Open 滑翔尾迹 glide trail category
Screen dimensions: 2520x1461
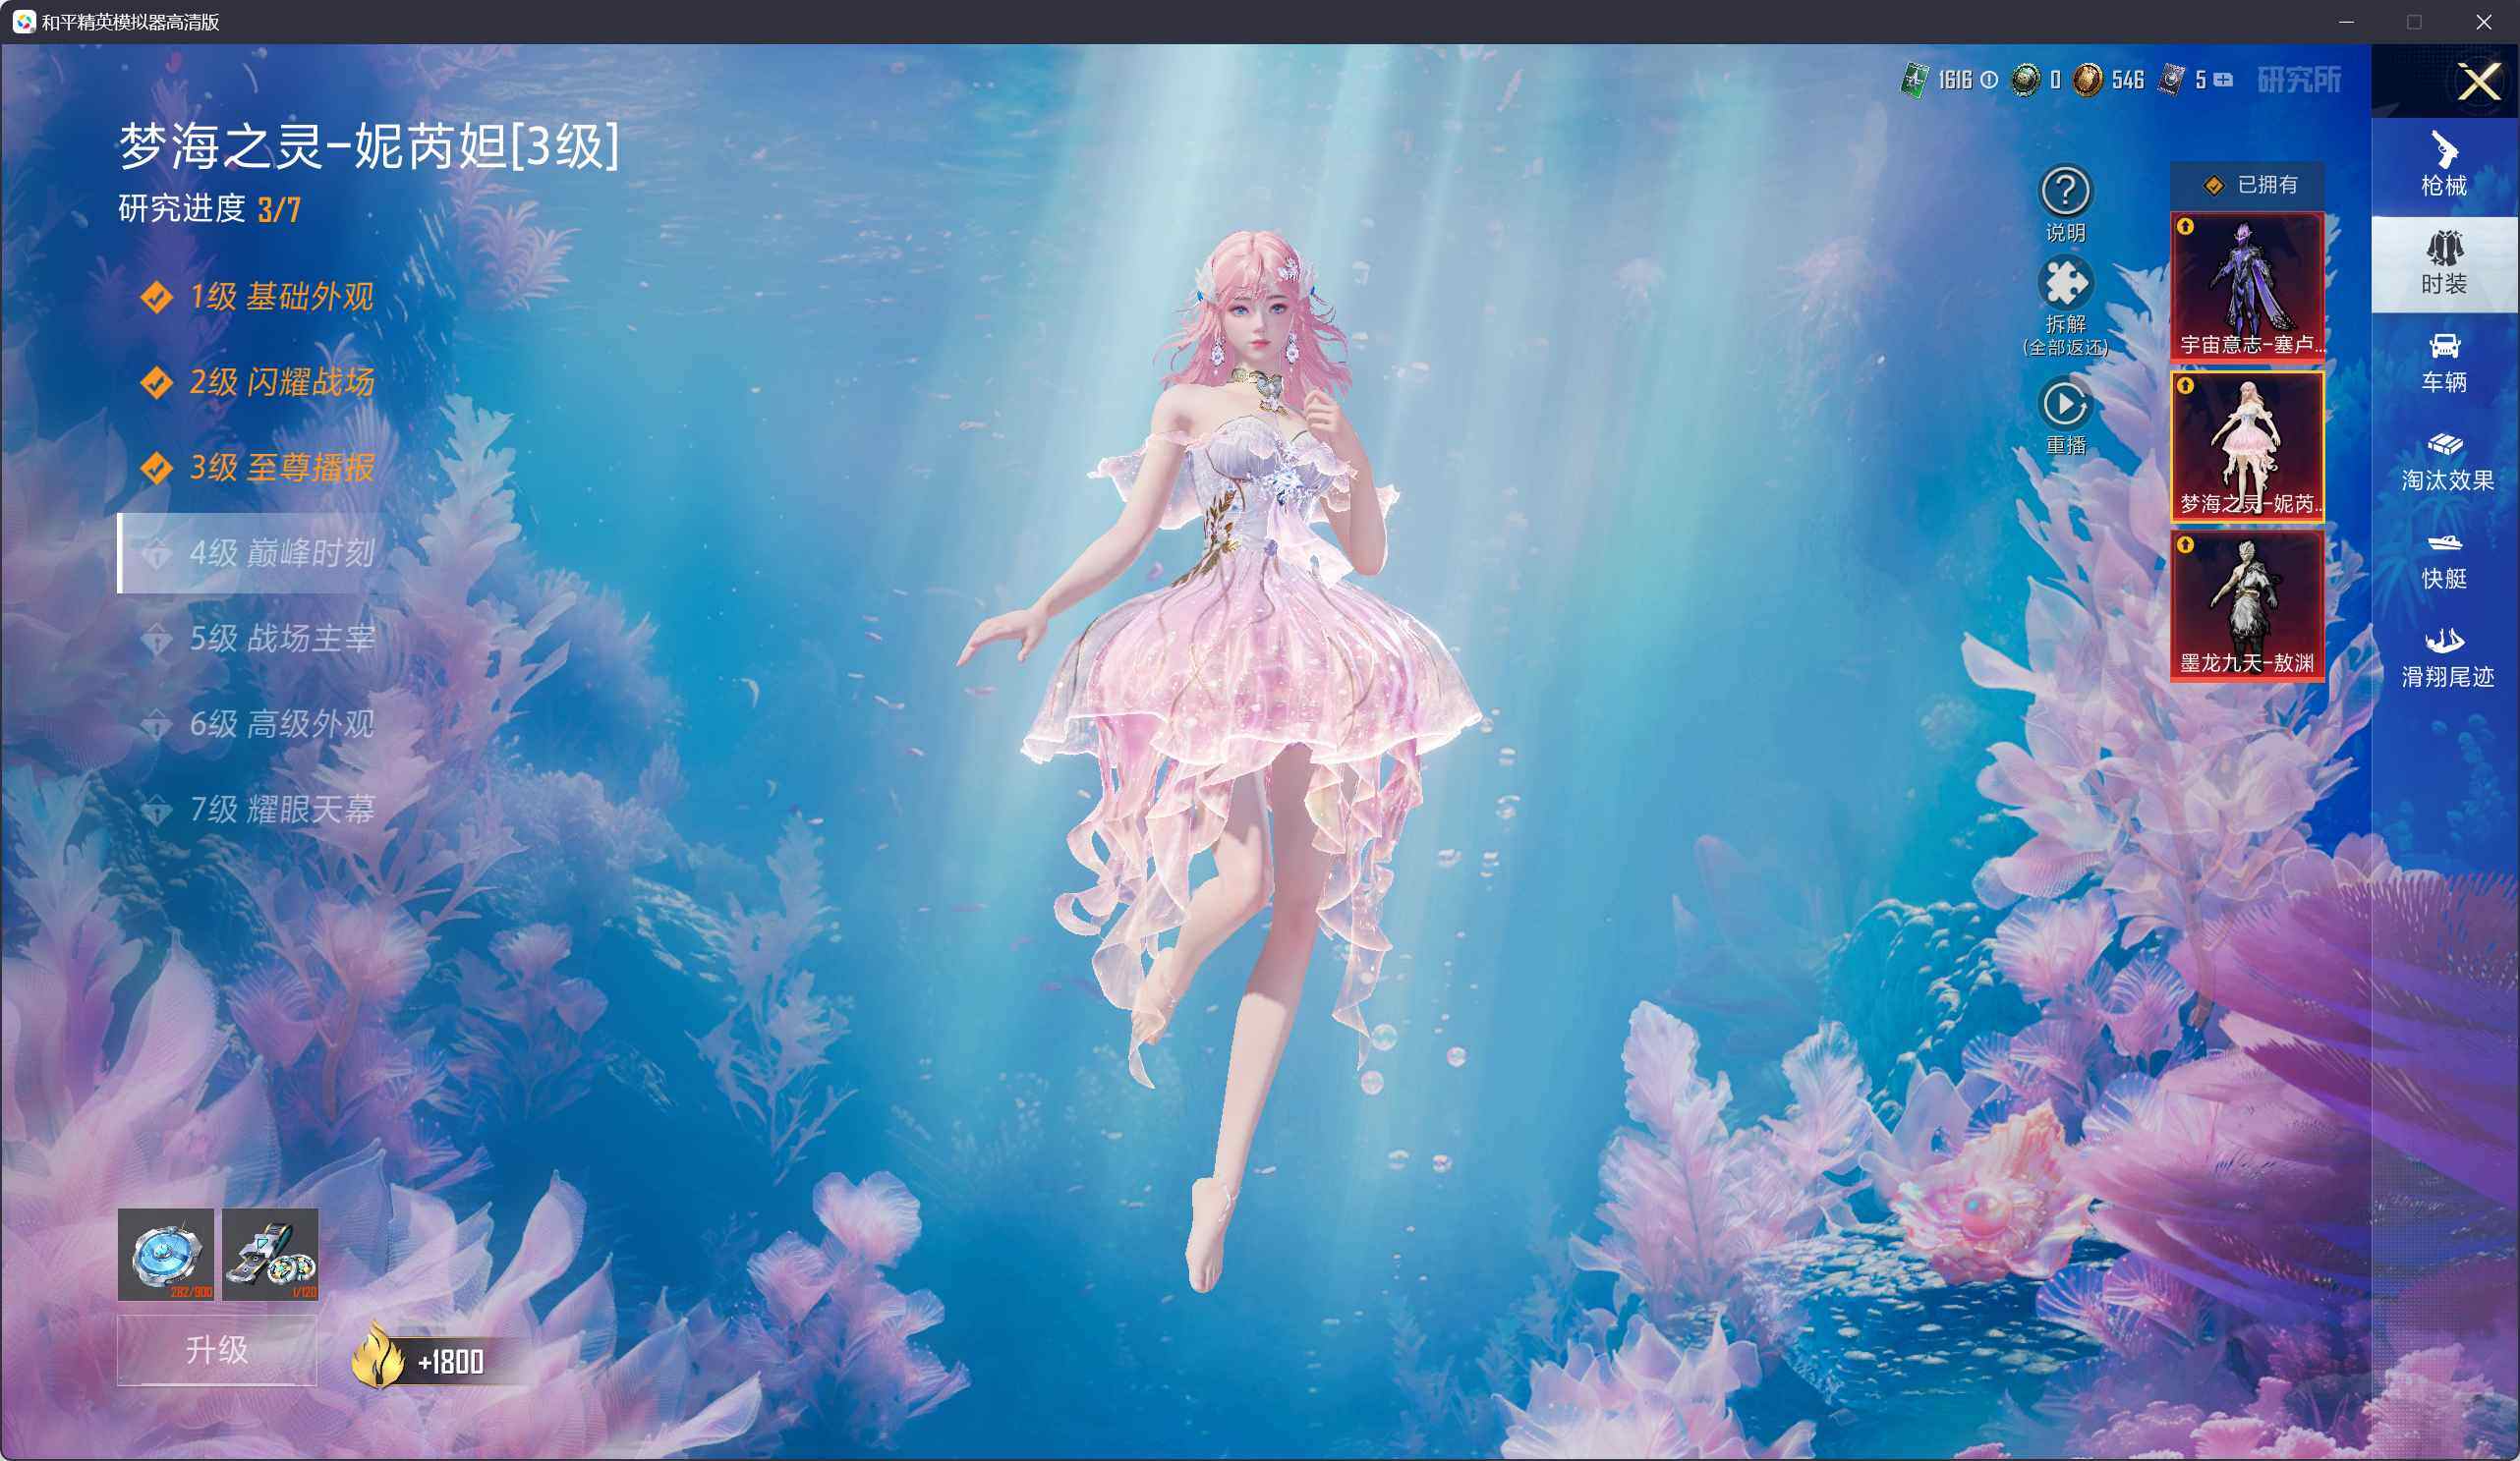point(2444,657)
